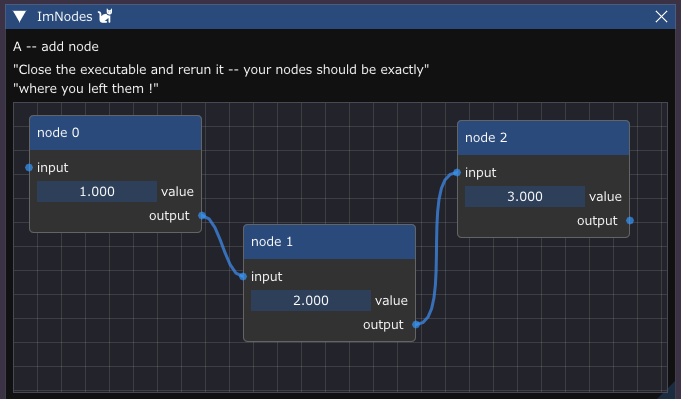Click node 0 "output" label

click(x=169, y=216)
